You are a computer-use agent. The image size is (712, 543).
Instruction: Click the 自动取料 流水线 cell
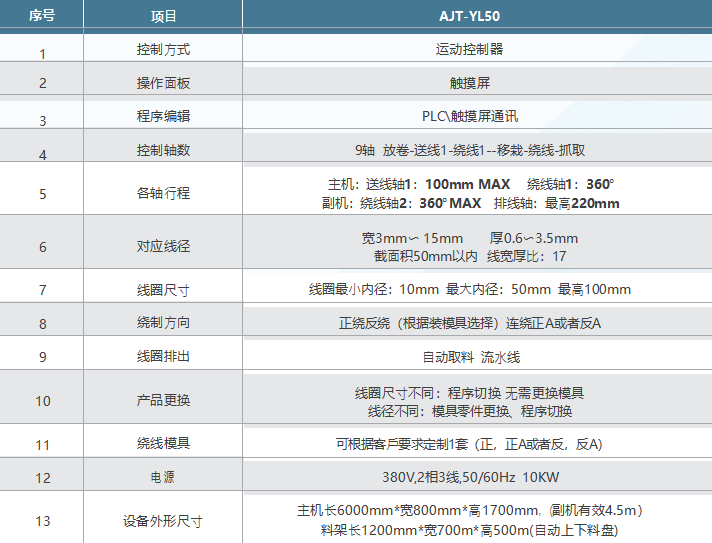(x=470, y=356)
